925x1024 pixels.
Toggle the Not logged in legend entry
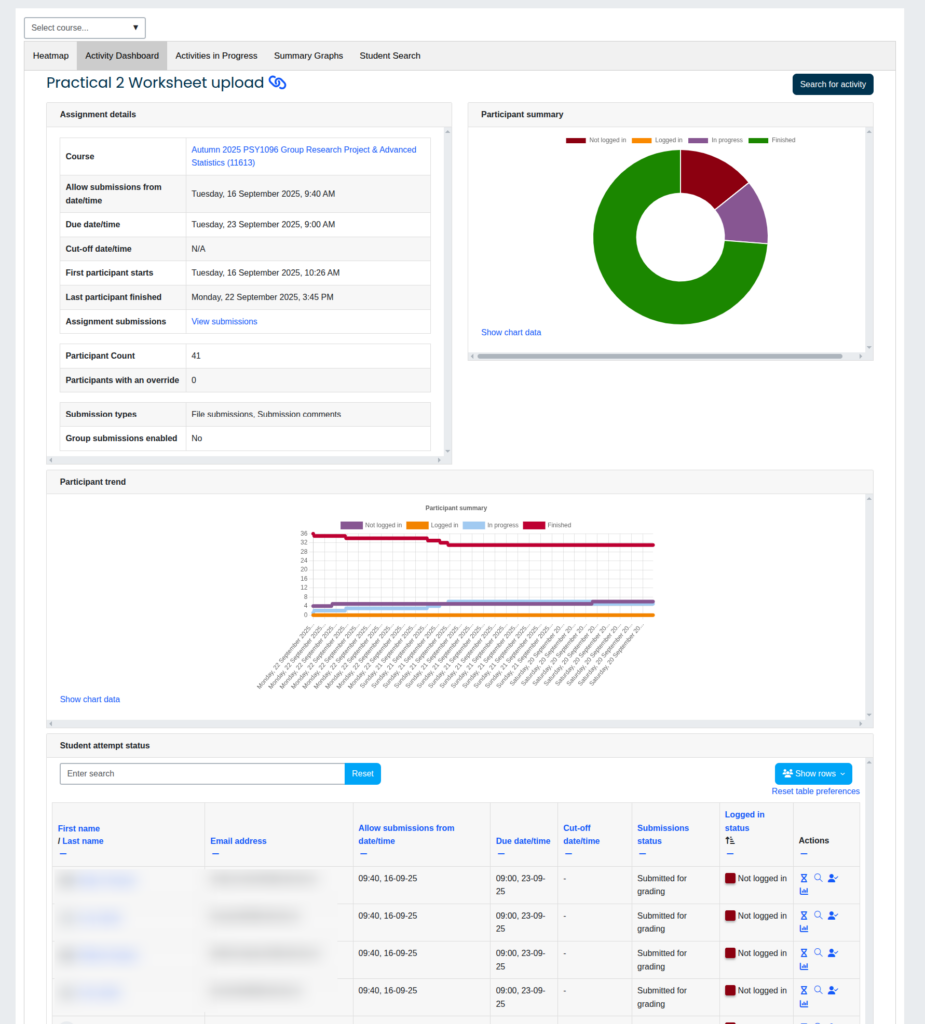[x=600, y=140]
